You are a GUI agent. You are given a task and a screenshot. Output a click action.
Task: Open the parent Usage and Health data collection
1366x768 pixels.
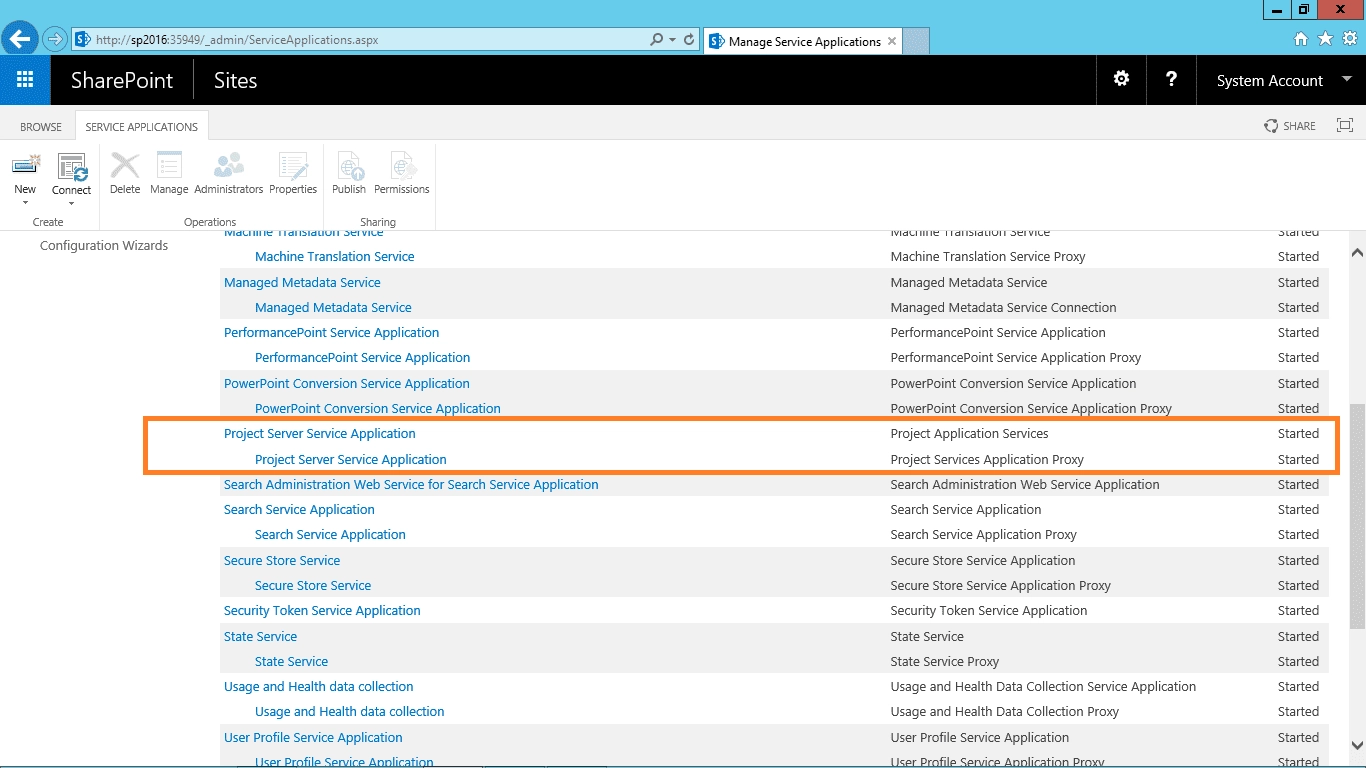(318, 687)
